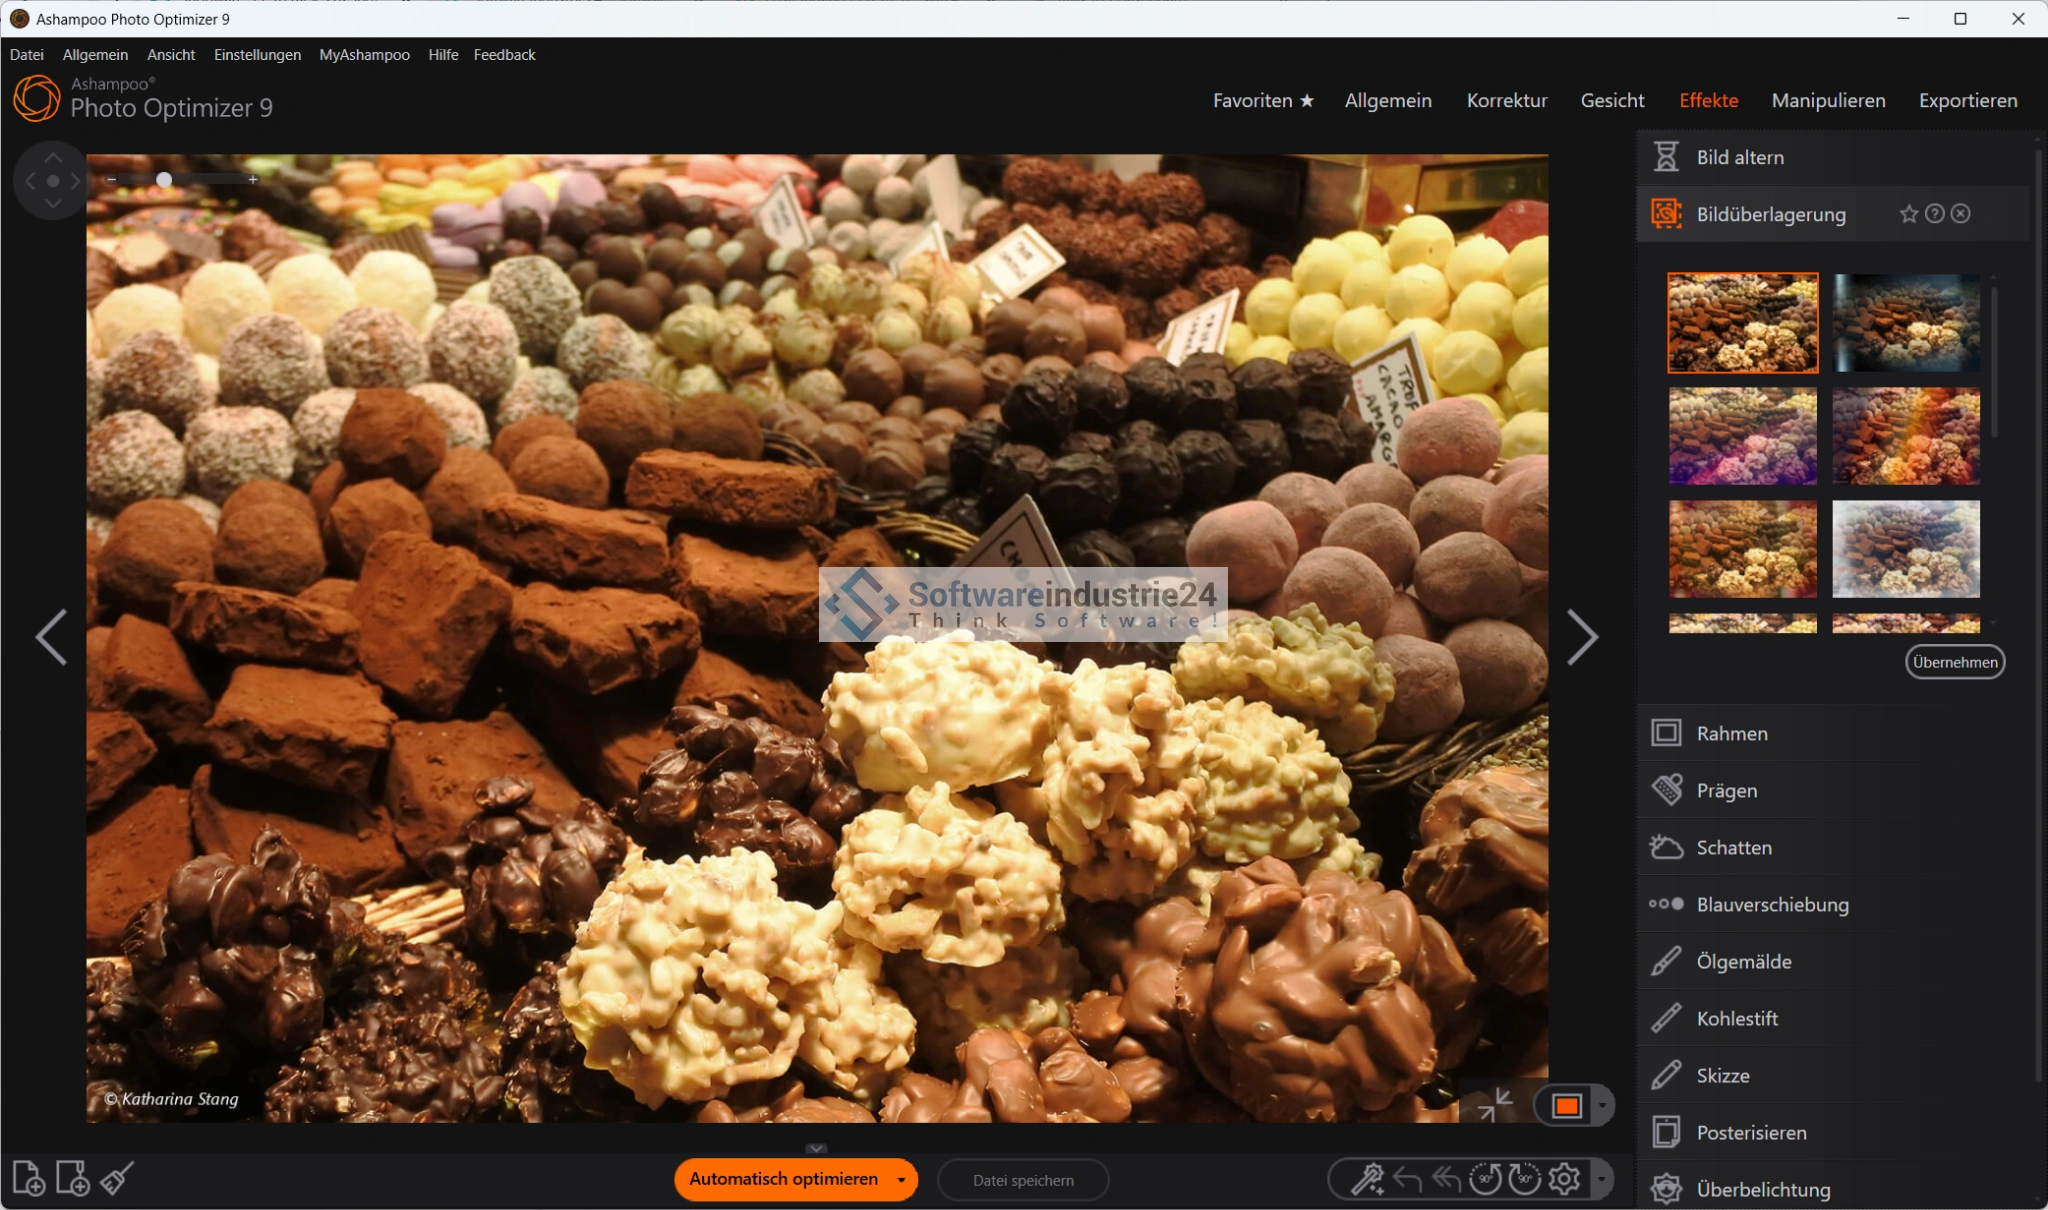
Task: Click the Übernehmen button
Action: [1954, 662]
